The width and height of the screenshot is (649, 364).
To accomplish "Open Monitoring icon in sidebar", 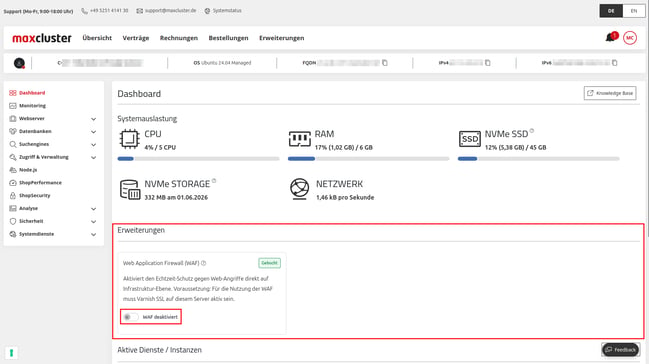I will (x=13, y=106).
